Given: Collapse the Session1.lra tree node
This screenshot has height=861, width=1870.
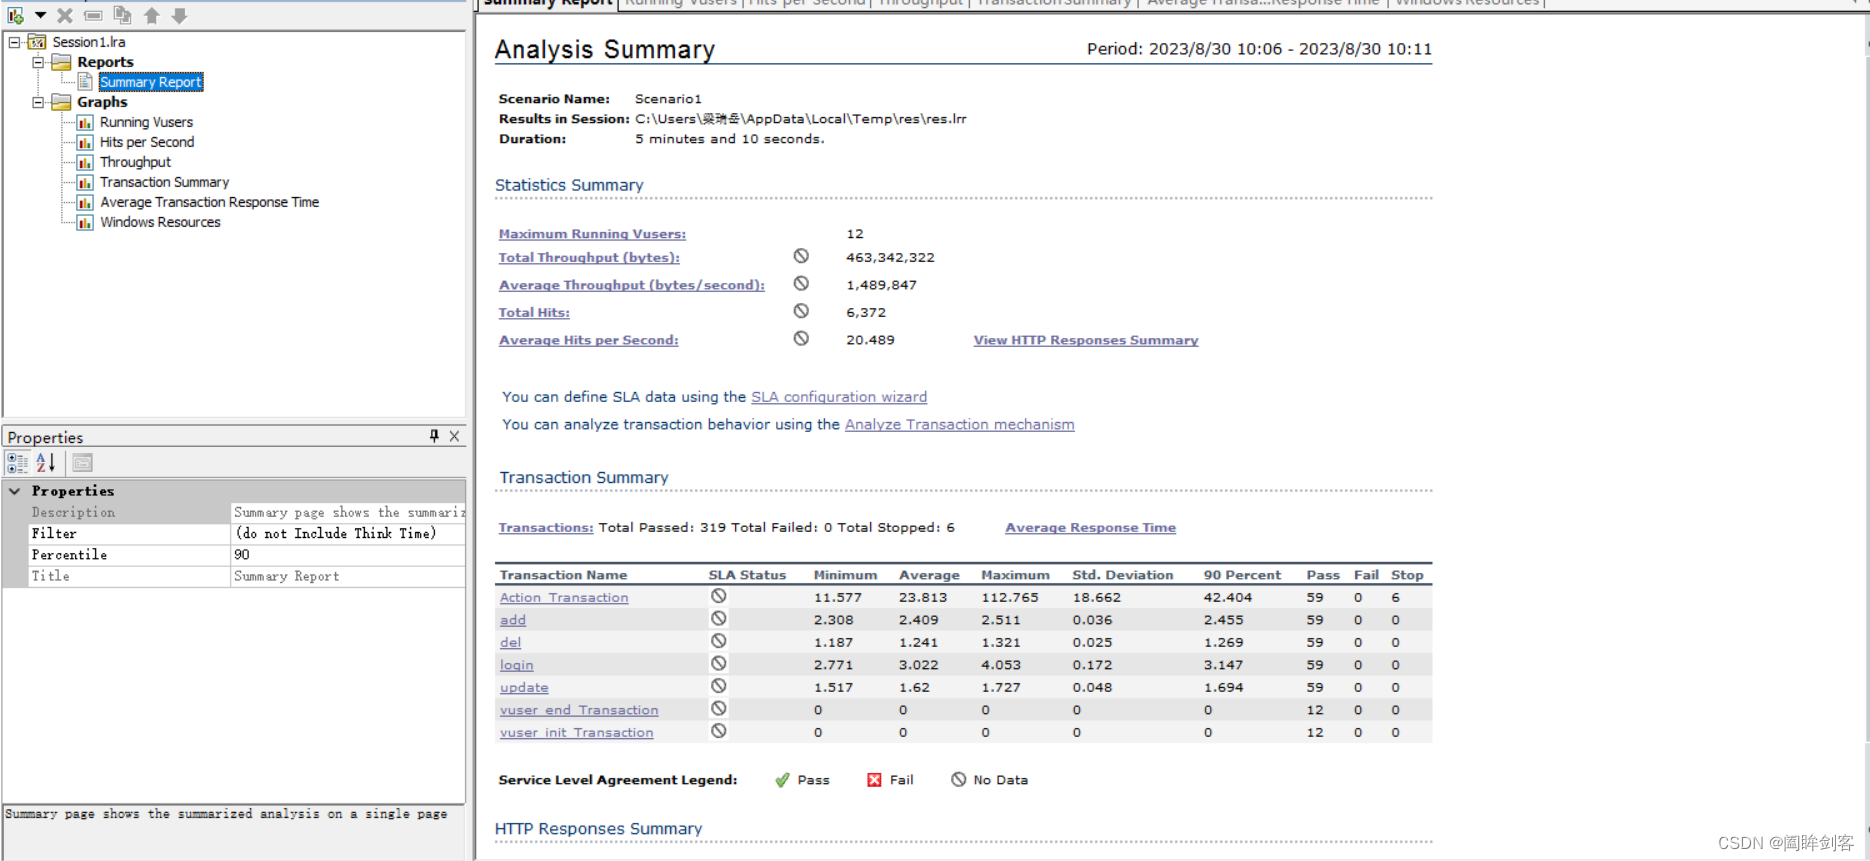Looking at the screenshot, I should 14,42.
